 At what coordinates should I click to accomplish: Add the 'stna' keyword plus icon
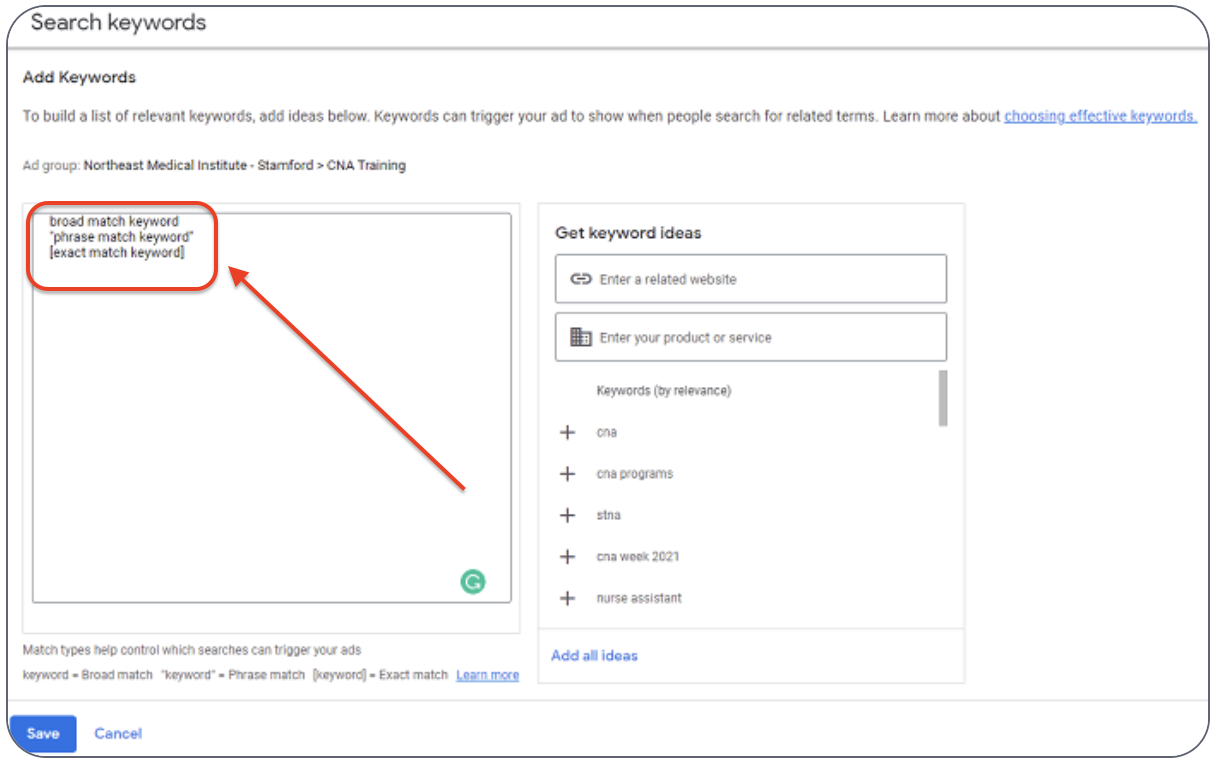(567, 515)
